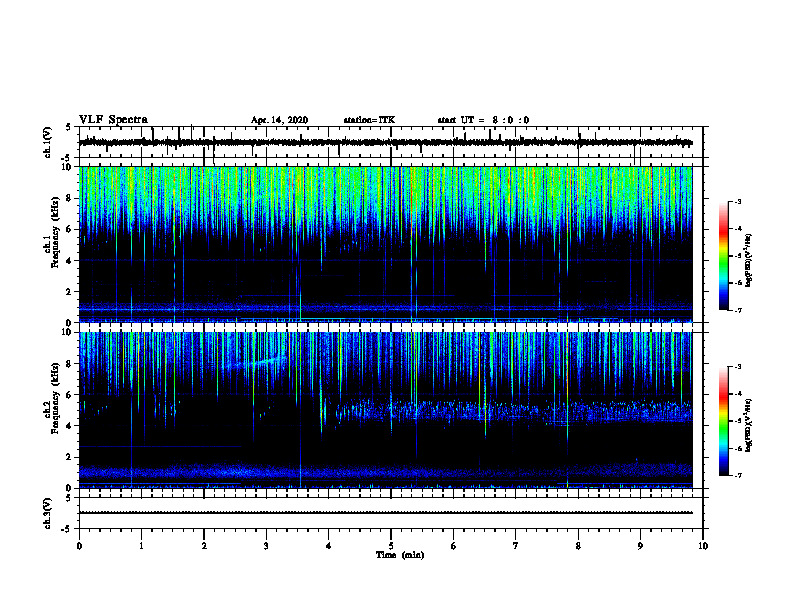Click the "station=ITK" header label
The width and height of the screenshot is (792, 612).
click(x=369, y=120)
